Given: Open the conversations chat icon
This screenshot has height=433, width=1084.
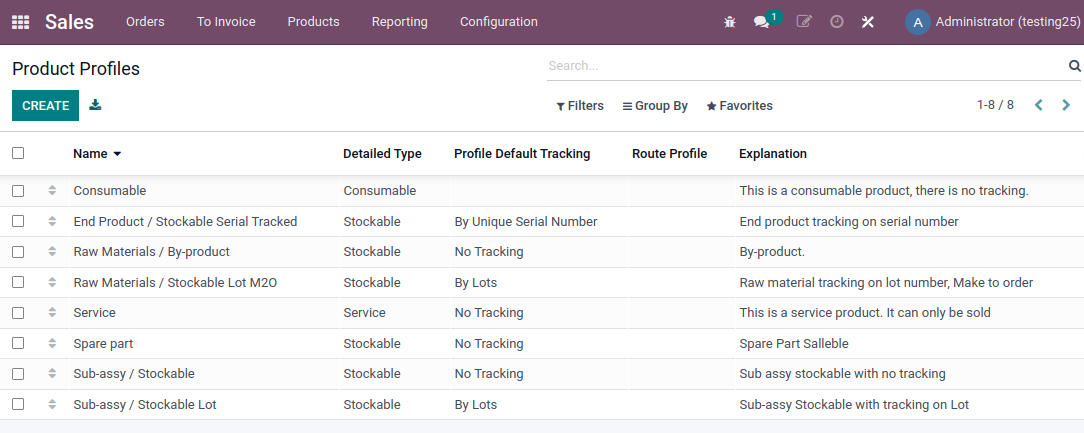Looking at the screenshot, I should click(x=762, y=22).
